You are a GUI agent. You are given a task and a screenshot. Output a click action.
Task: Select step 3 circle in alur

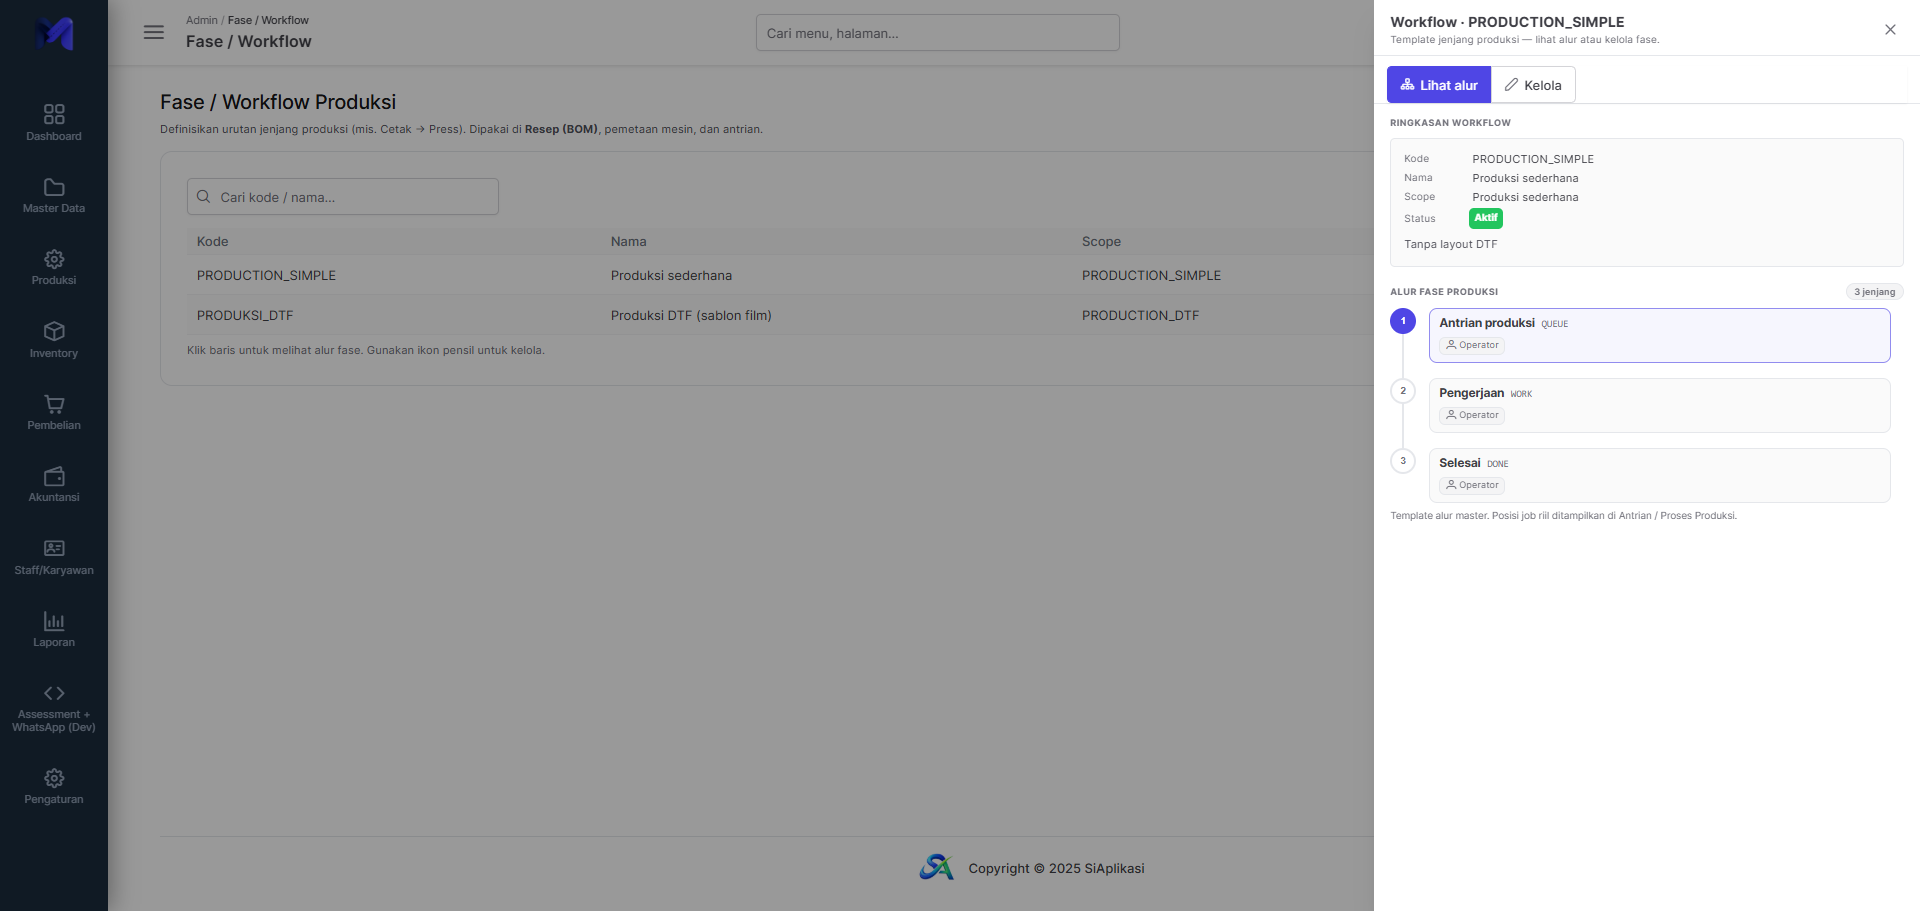(1403, 461)
